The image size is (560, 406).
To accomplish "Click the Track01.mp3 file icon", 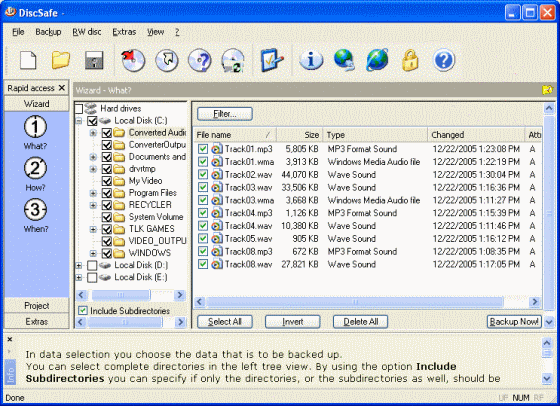I will pos(216,149).
